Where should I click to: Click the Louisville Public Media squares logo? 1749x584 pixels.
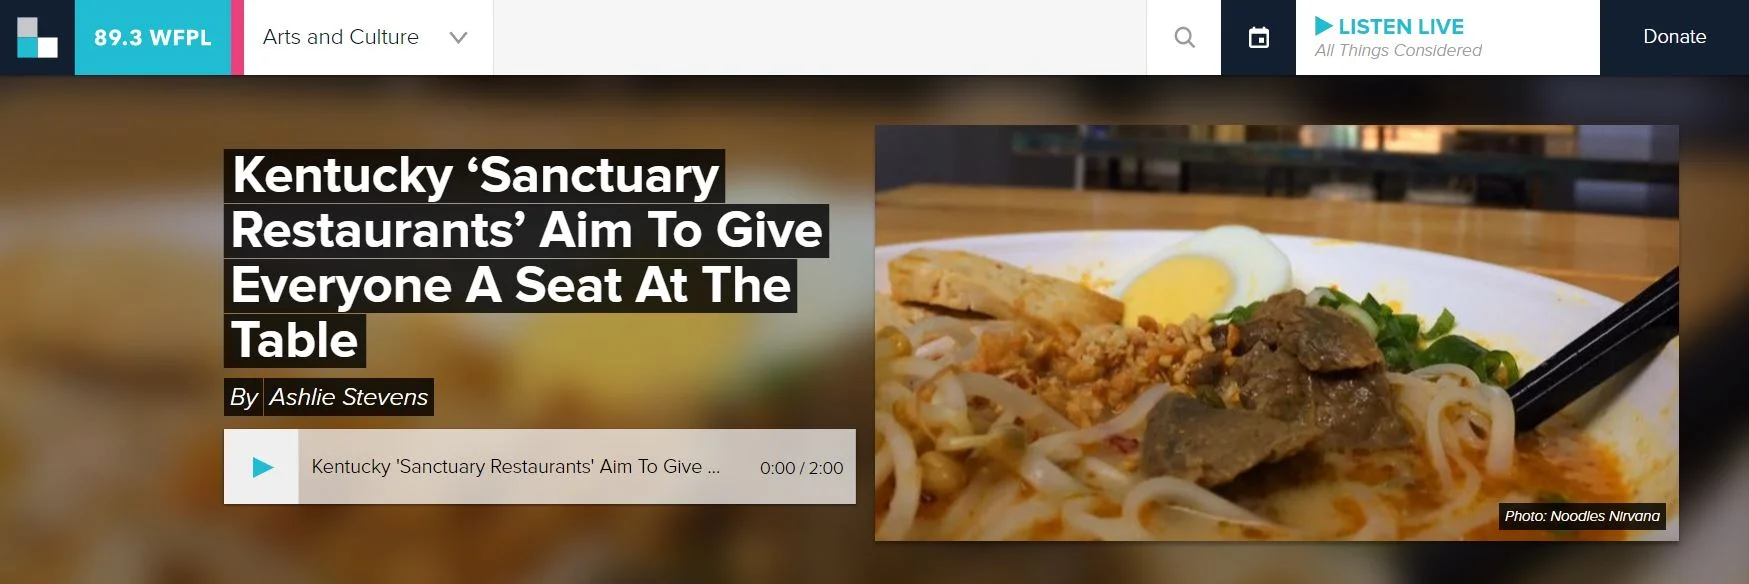pos(37,37)
